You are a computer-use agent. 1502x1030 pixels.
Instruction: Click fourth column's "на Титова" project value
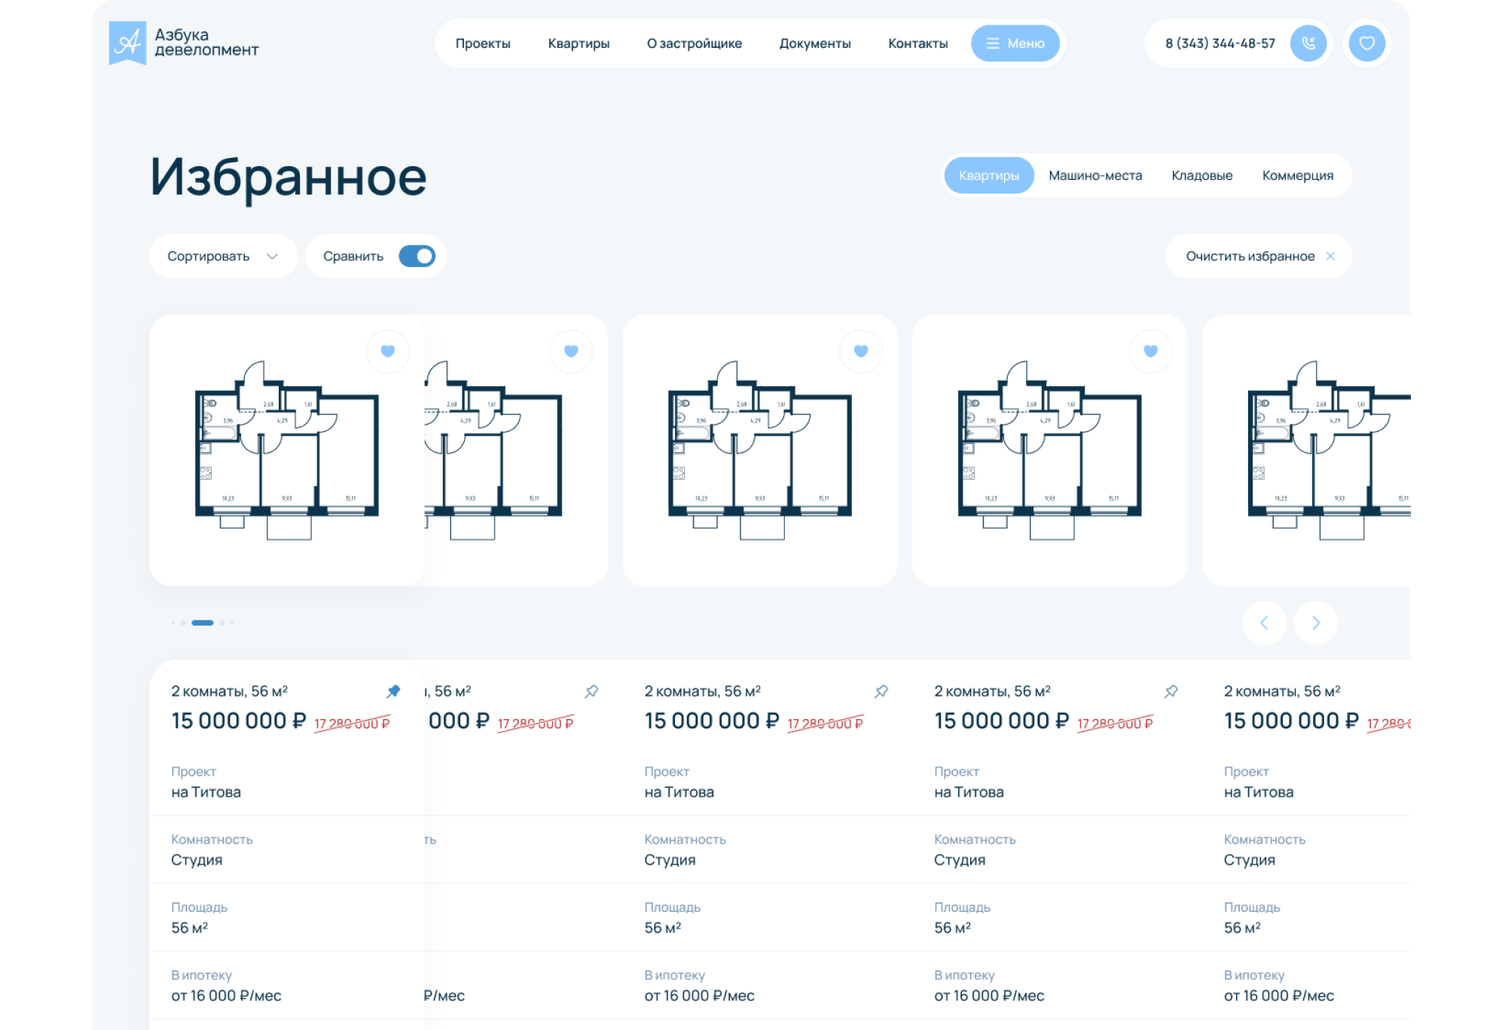pos(969,792)
